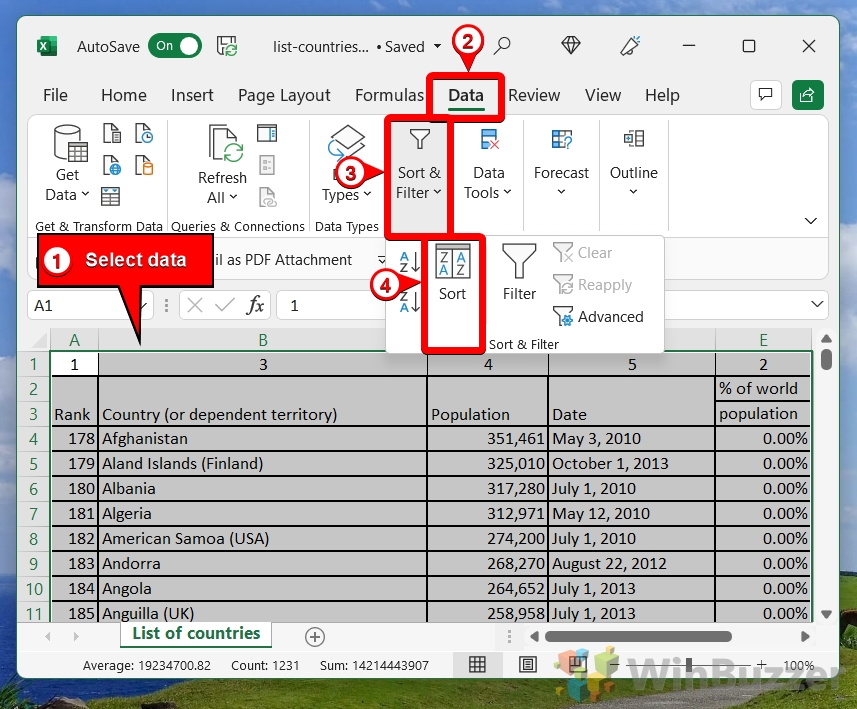Open the File menu tab
Viewport: 857px width, 709px height.
[55, 95]
